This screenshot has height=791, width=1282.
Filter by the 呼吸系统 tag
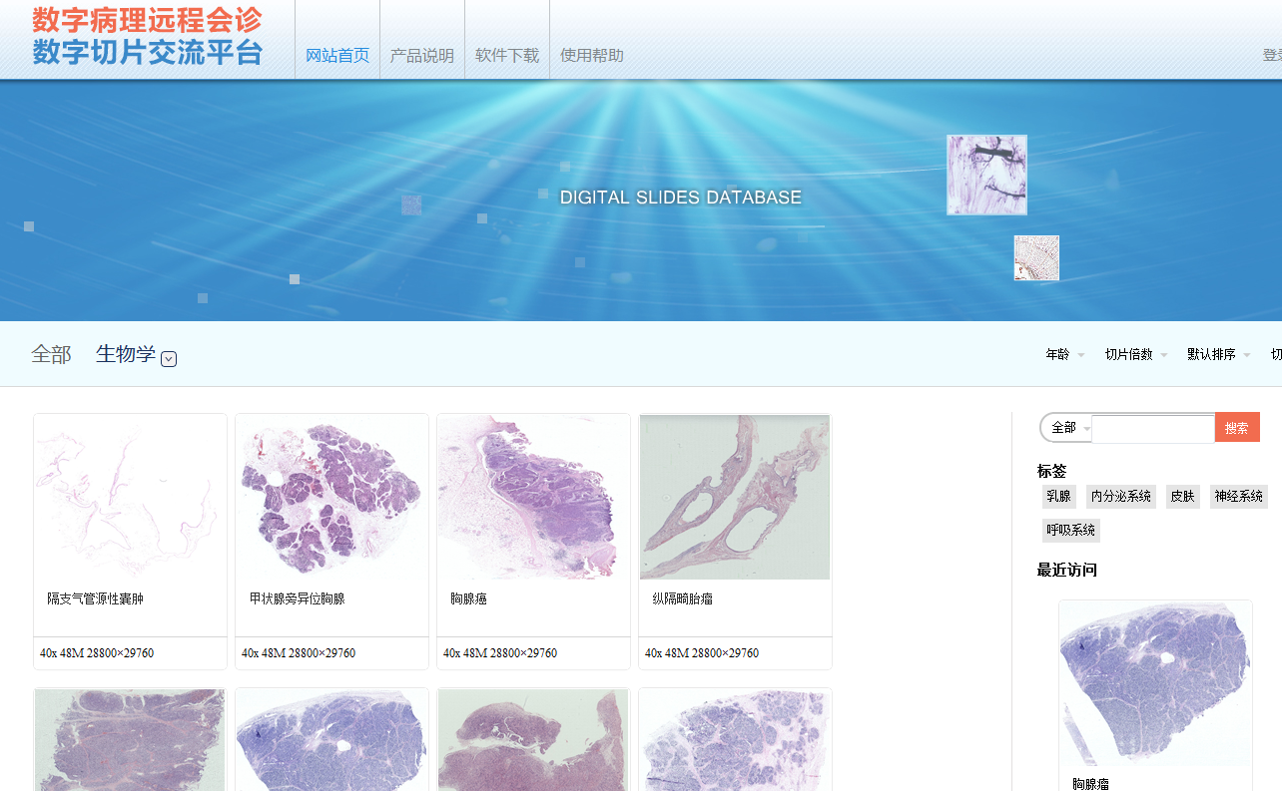1071,530
